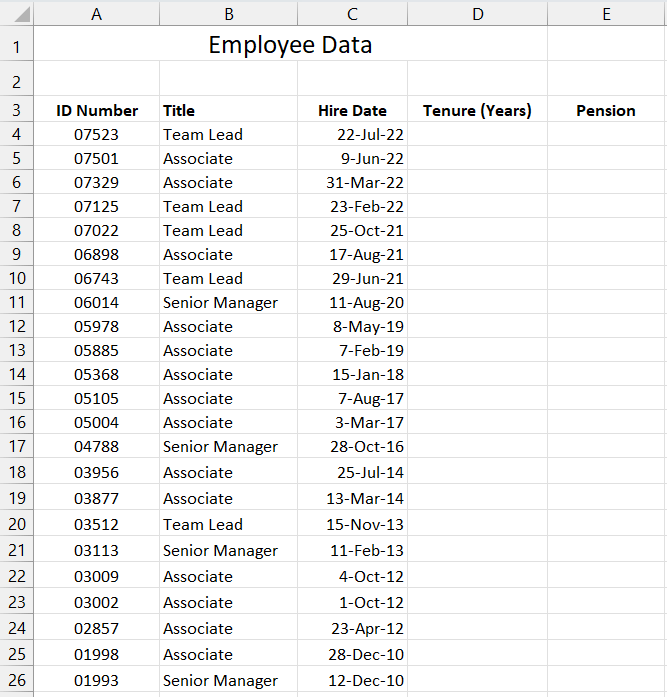This screenshot has height=697, width=667.
Task: Select the row 11 header
Action: click(17, 302)
